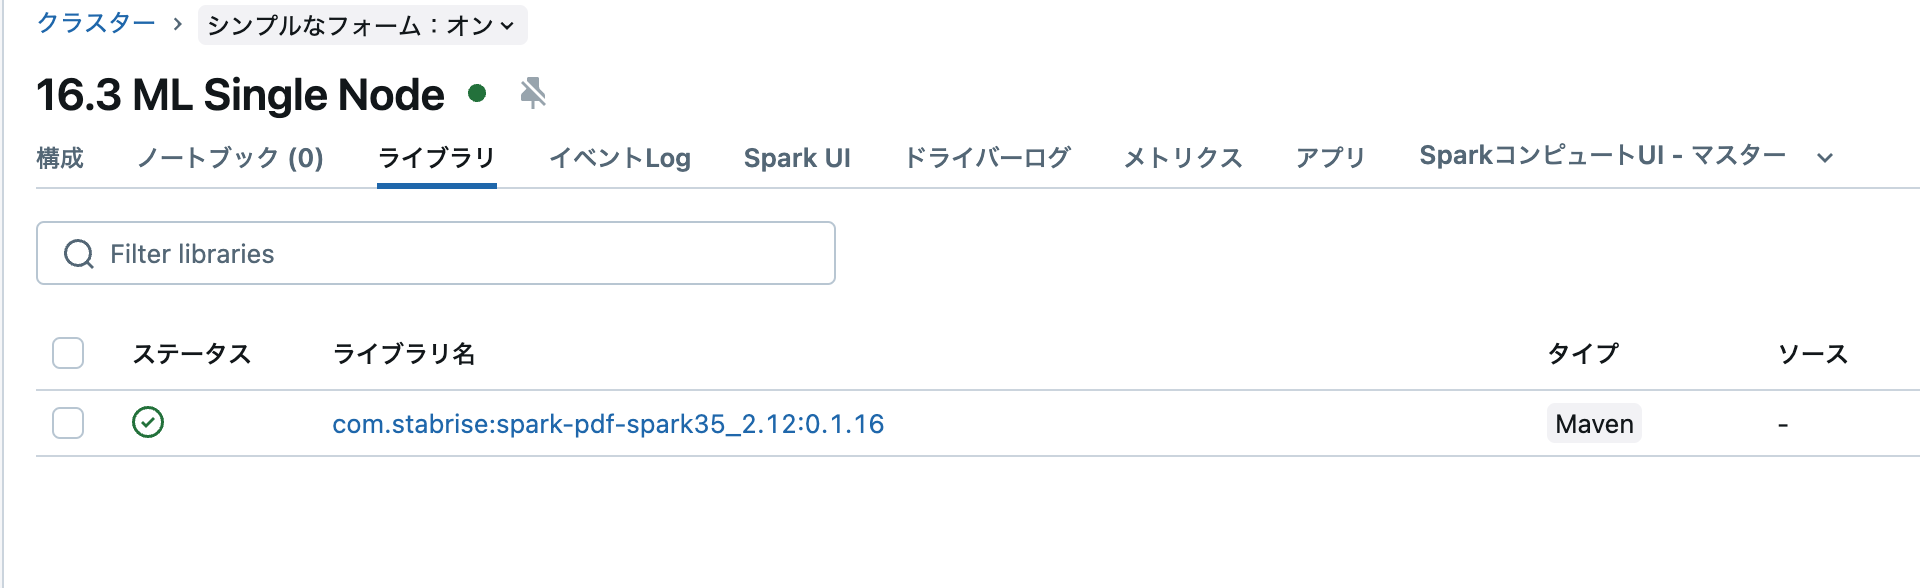Switch to the 構成 tab

coord(59,157)
